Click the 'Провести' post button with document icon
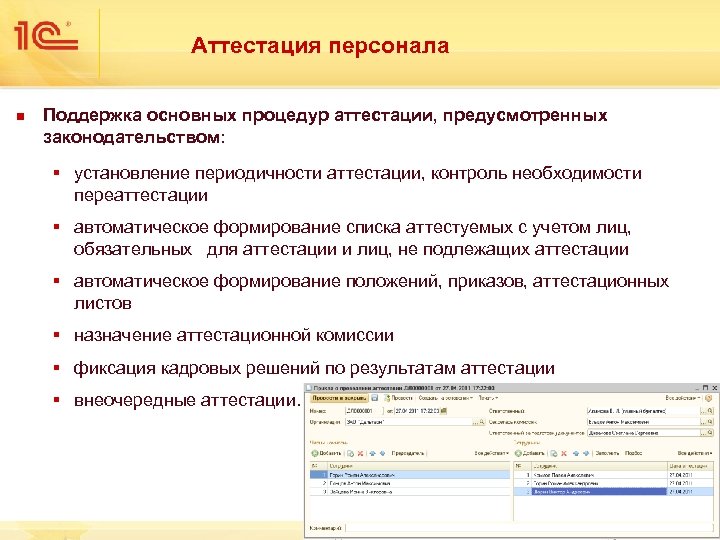The height and width of the screenshot is (540, 720). click(x=399, y=398)
